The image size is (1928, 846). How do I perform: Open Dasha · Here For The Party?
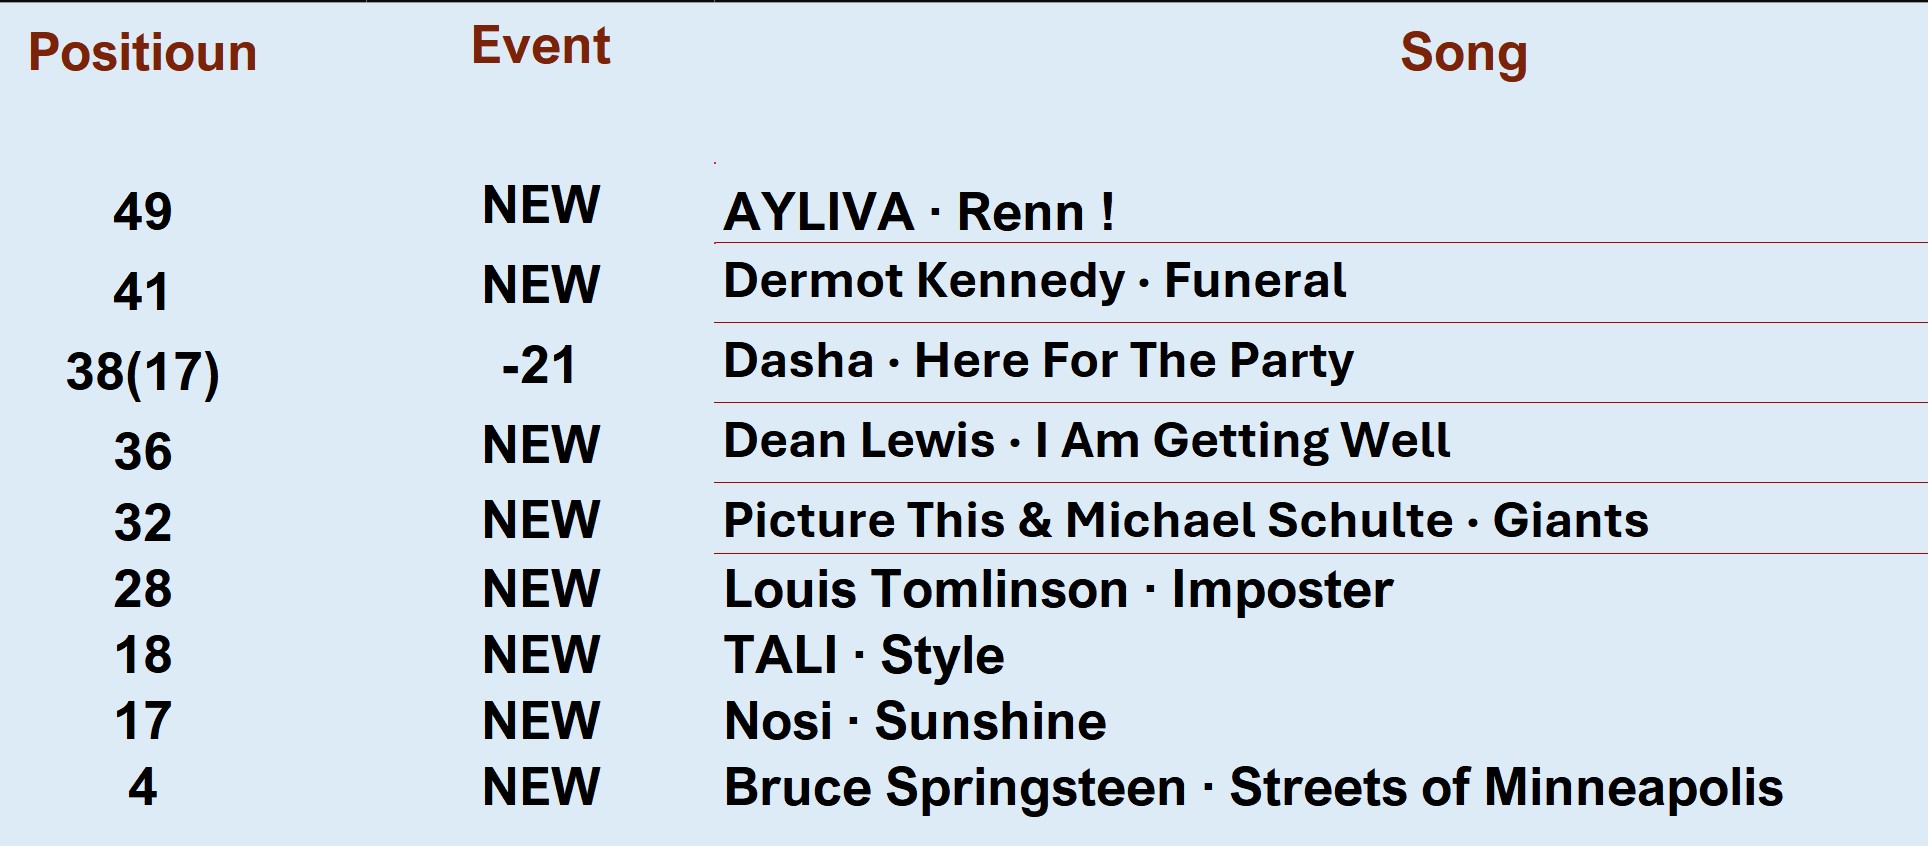click(x=1038, y=361)
